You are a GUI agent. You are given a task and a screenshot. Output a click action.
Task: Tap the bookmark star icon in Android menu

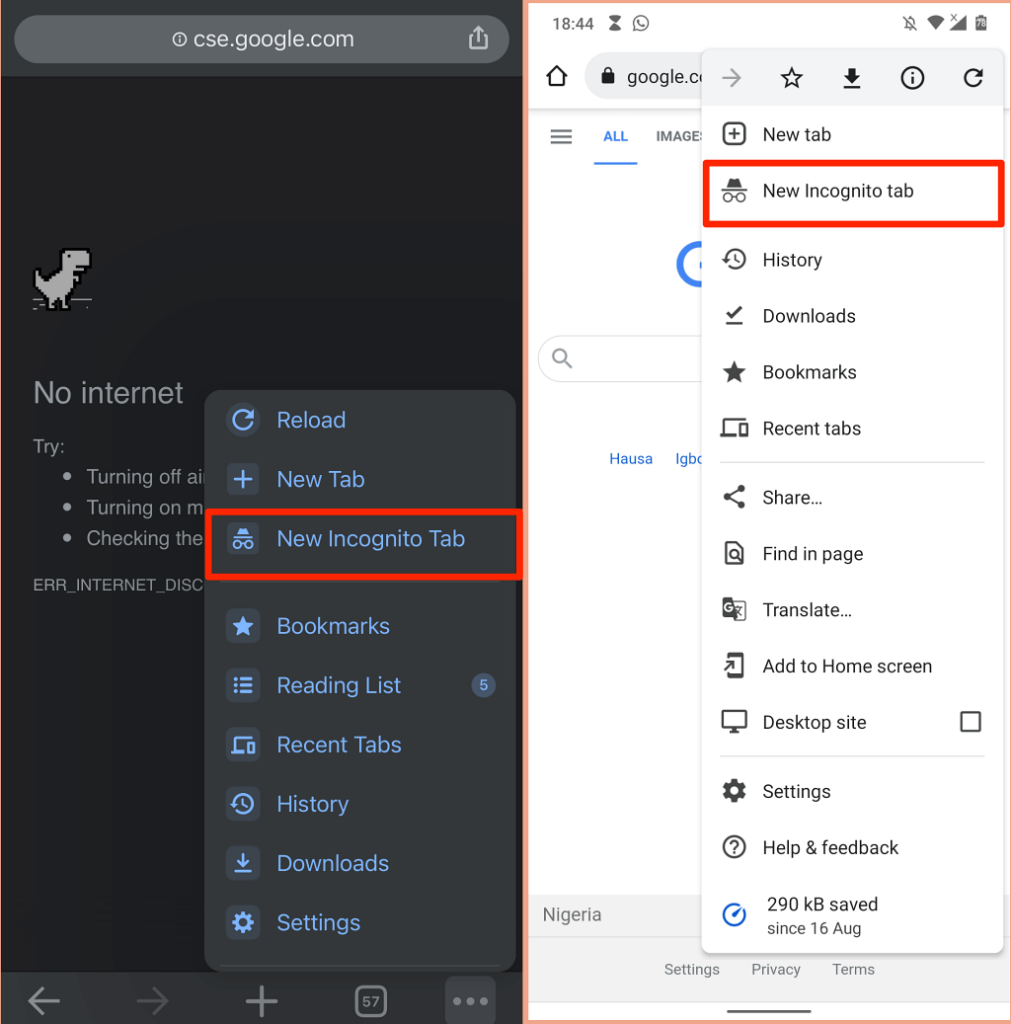[791, 78]
